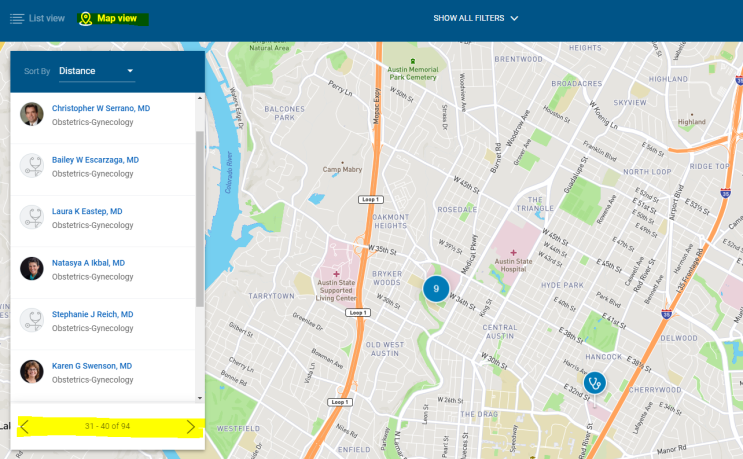Click the stethoscope map marker near Hancock
Viewport: 743px width, 459px height.
coord(595,382)
